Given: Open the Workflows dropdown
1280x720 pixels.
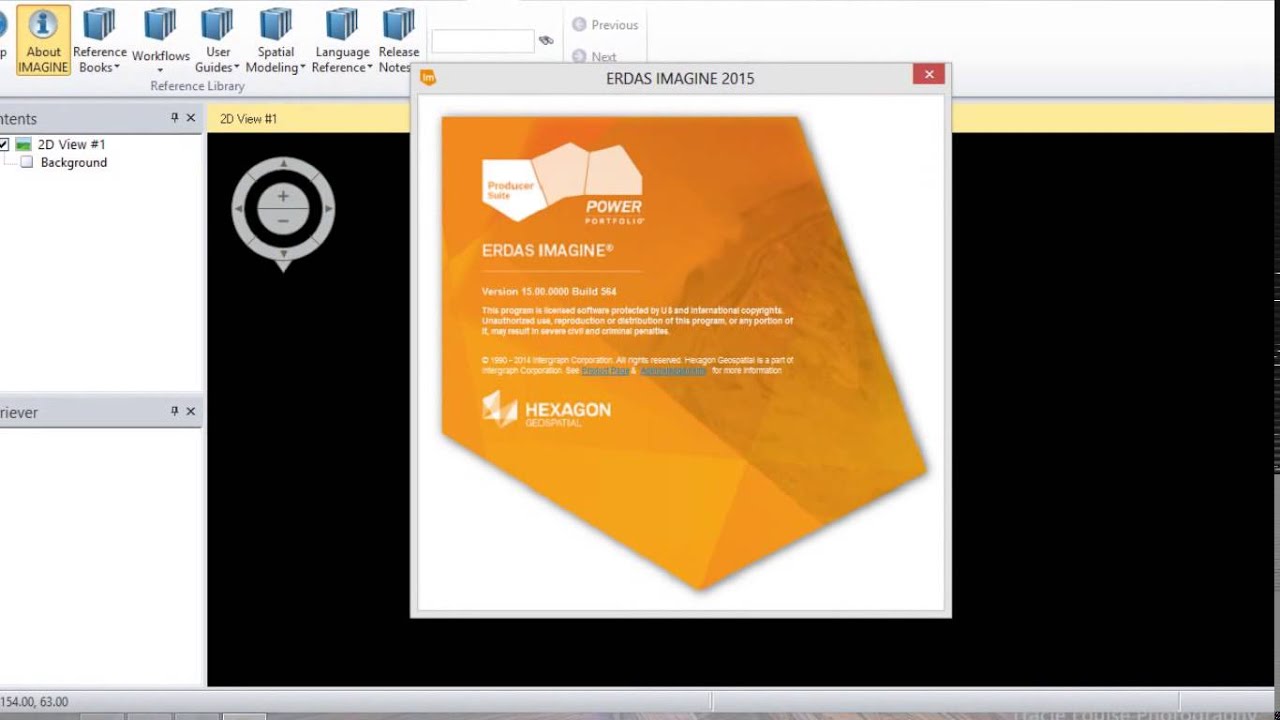Looking at the screenshot, I should (160, 40).
